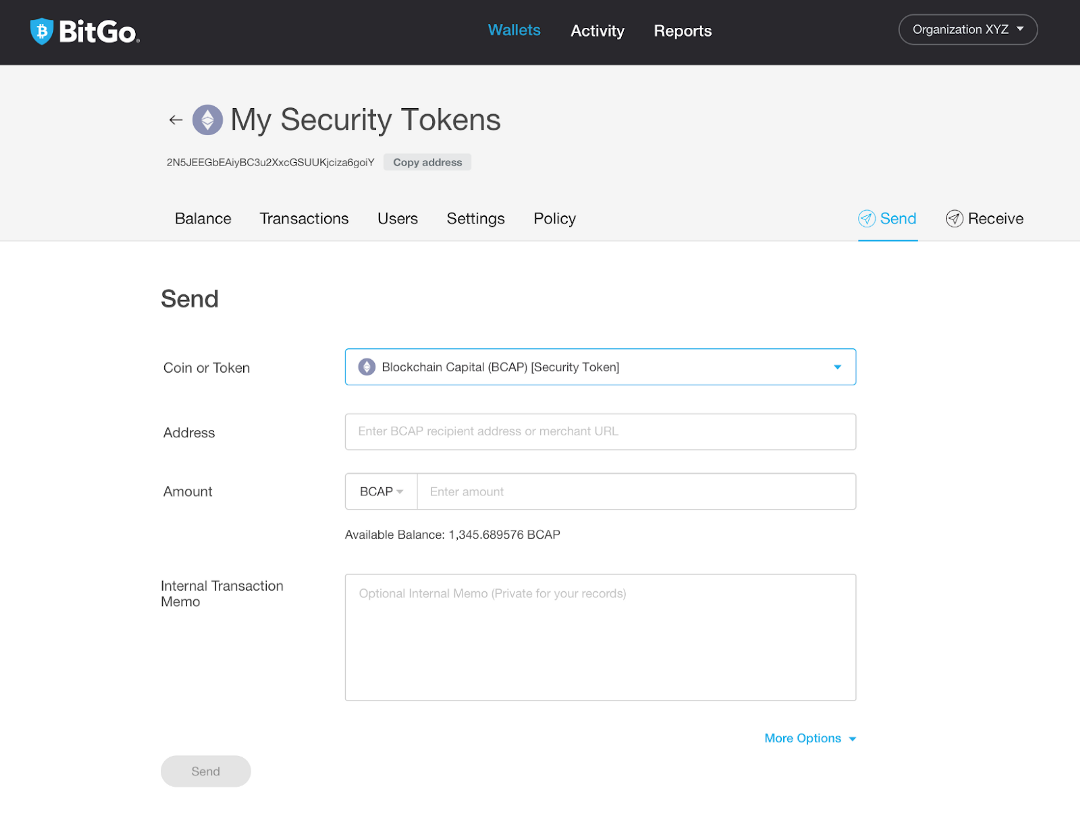Click the Receive paper plane icon
The width and height of the screenshot is (1080, 836).
954,218
